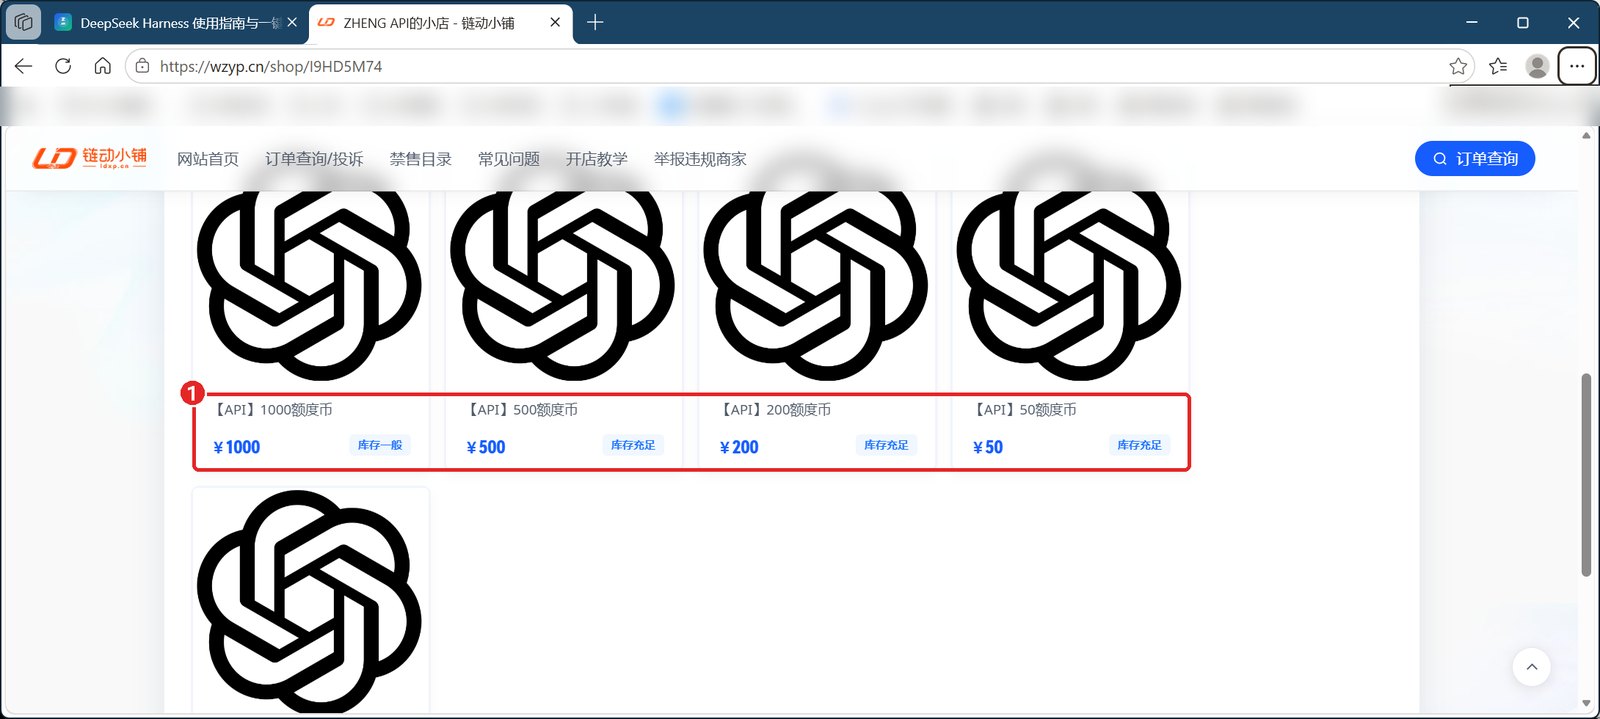Reload the current page
Screen dimensions: 1600x719
[63, 66]
